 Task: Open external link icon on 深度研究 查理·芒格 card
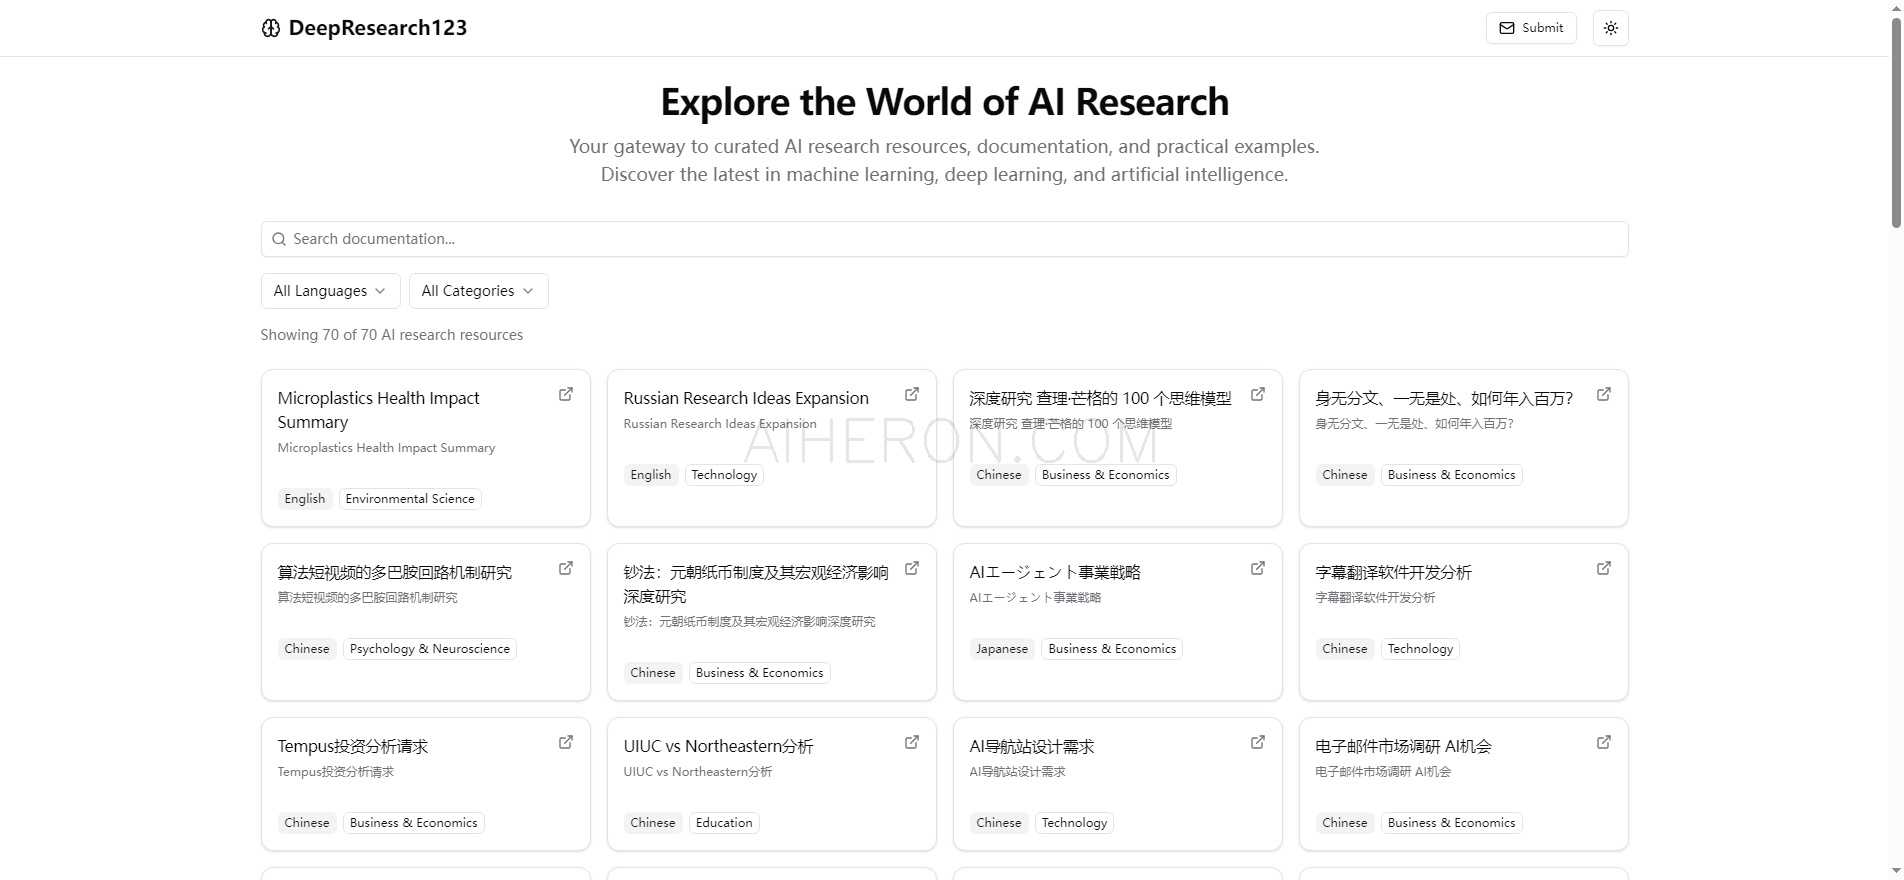click(1258, 394)
